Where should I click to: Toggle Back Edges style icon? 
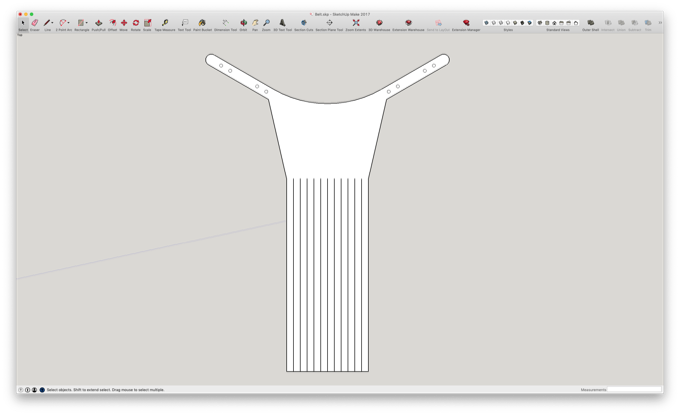(494, 23)
